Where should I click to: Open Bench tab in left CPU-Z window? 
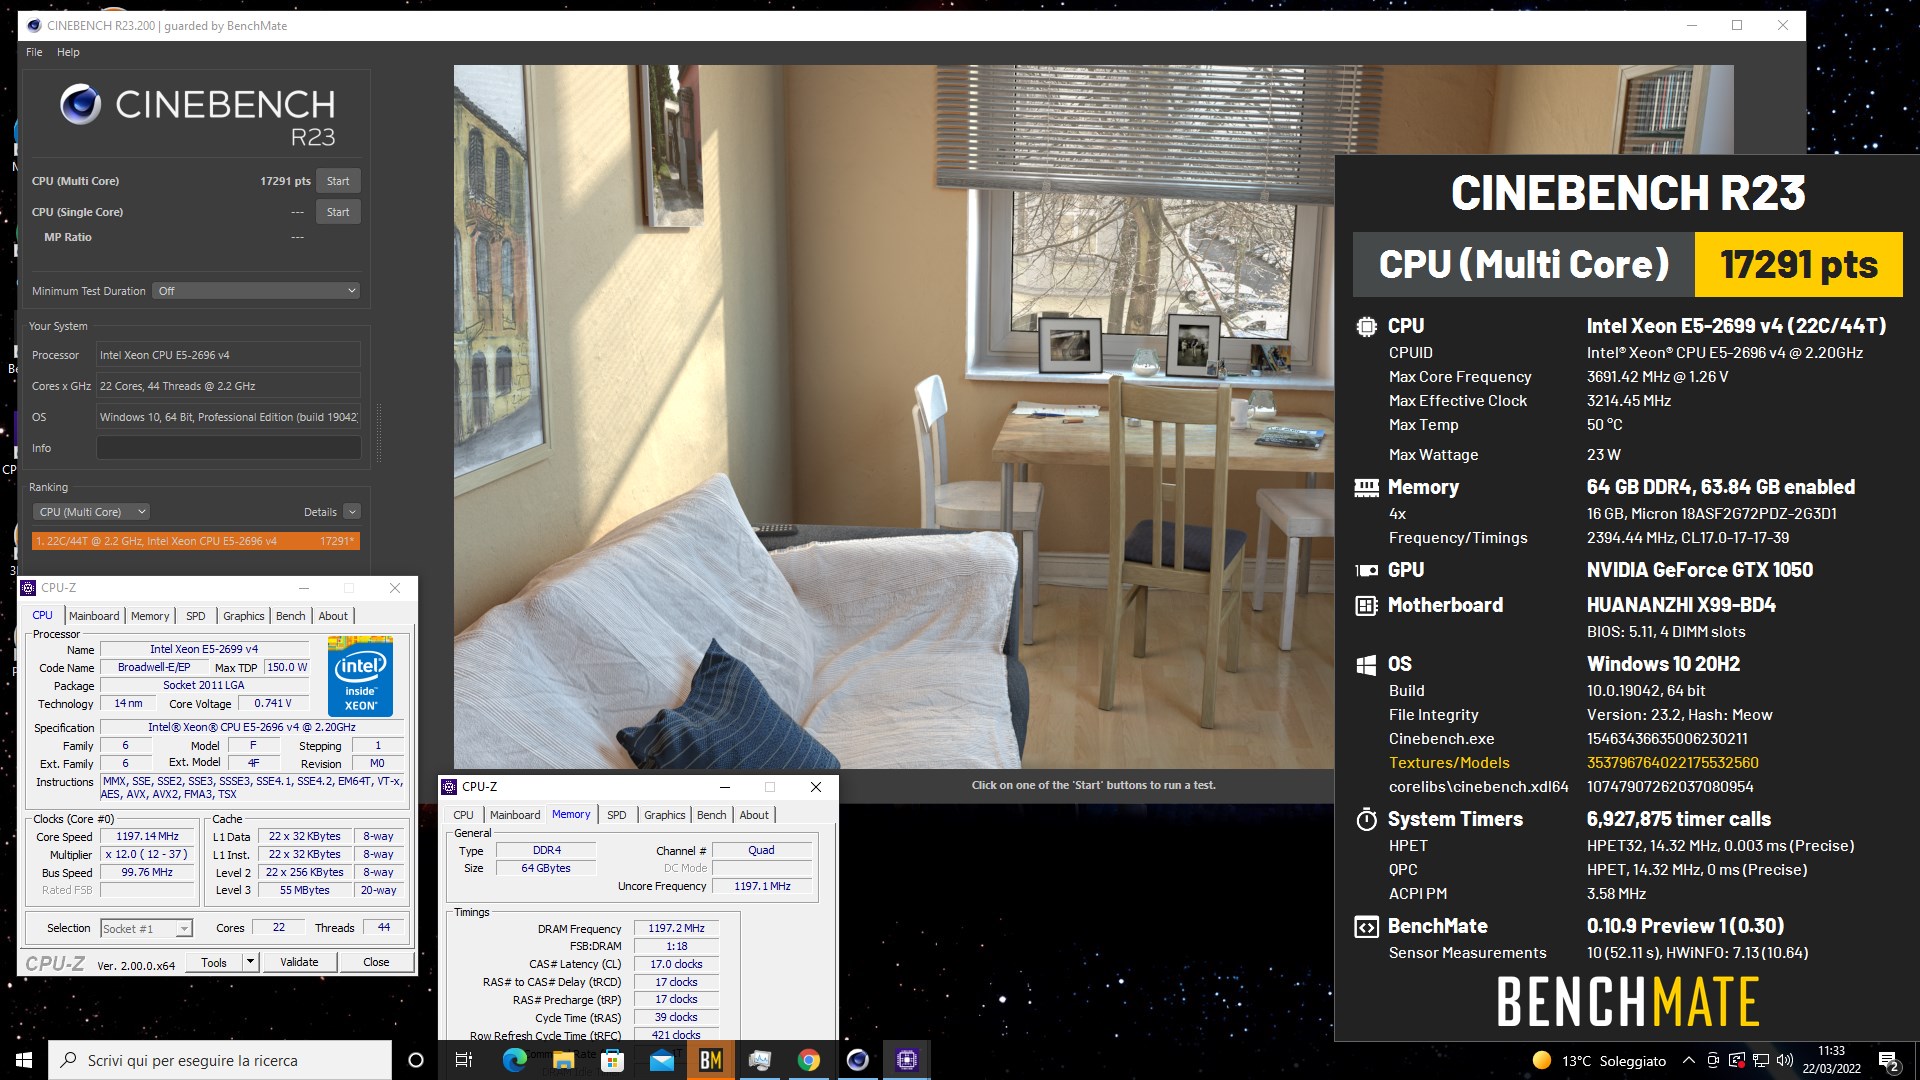point(291,616)
